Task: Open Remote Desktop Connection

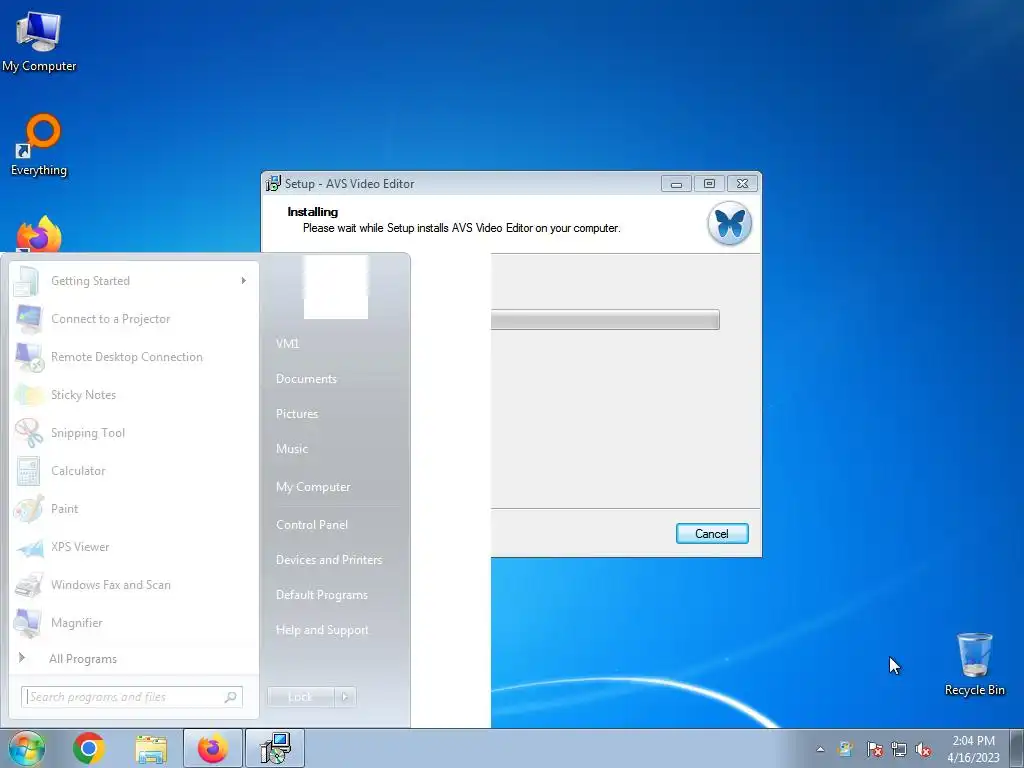Action: tap(134, 357)
